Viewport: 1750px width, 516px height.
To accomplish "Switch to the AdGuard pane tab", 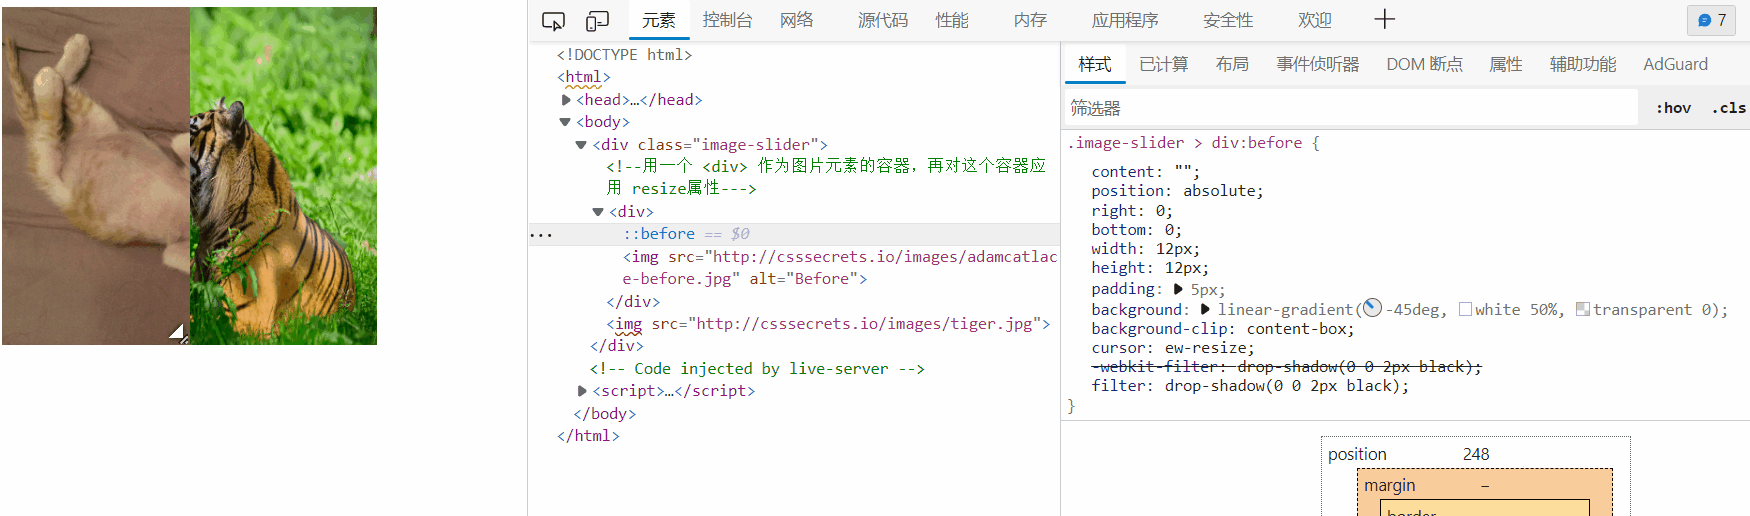I will coord(1676,64).
